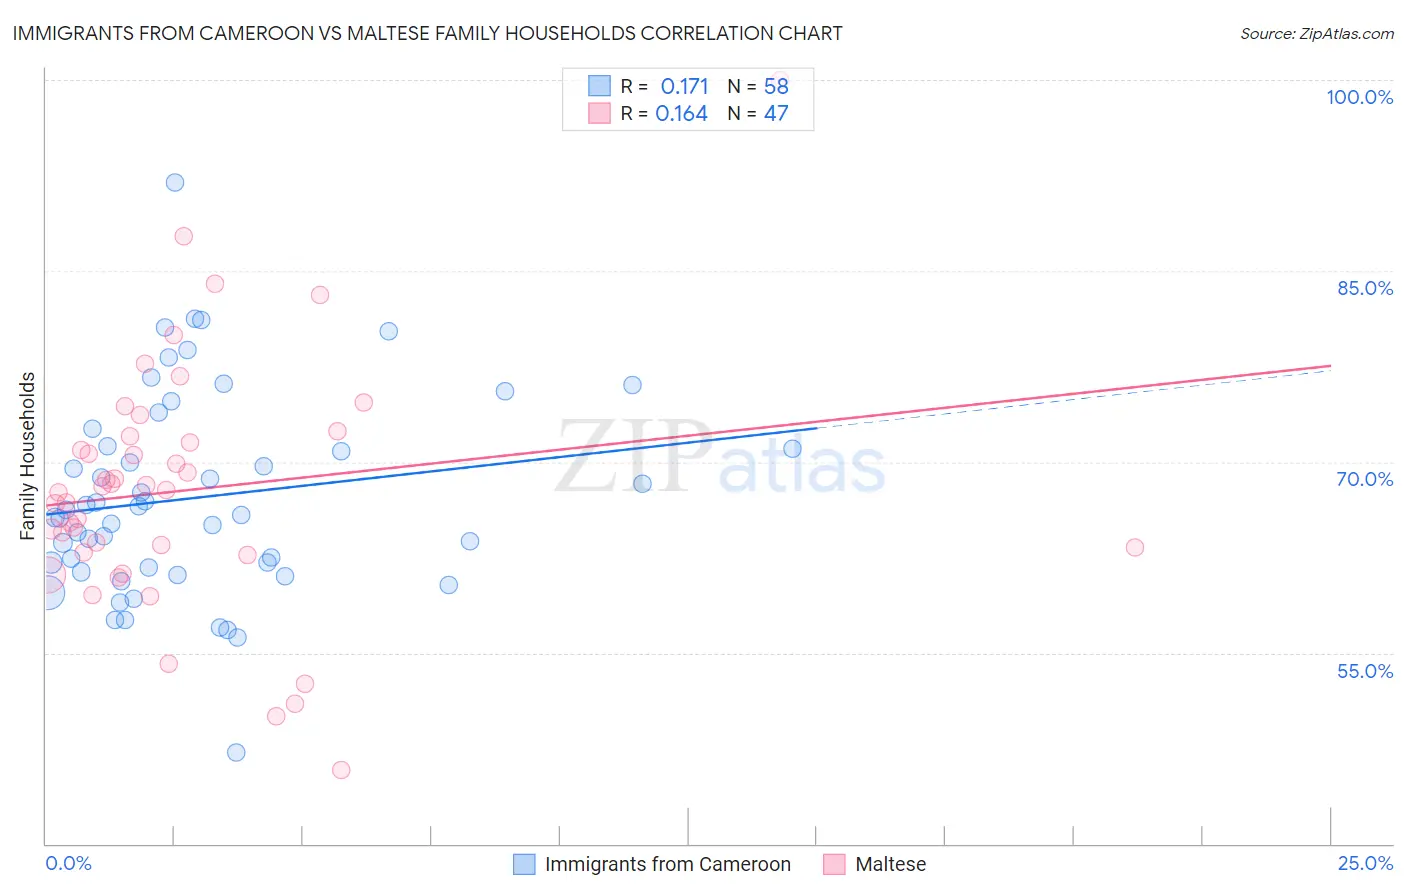This screenshot has height=892, width=1406.
Task: Click the 100.0% y-axis label
Action: [x=1359, y=97]
